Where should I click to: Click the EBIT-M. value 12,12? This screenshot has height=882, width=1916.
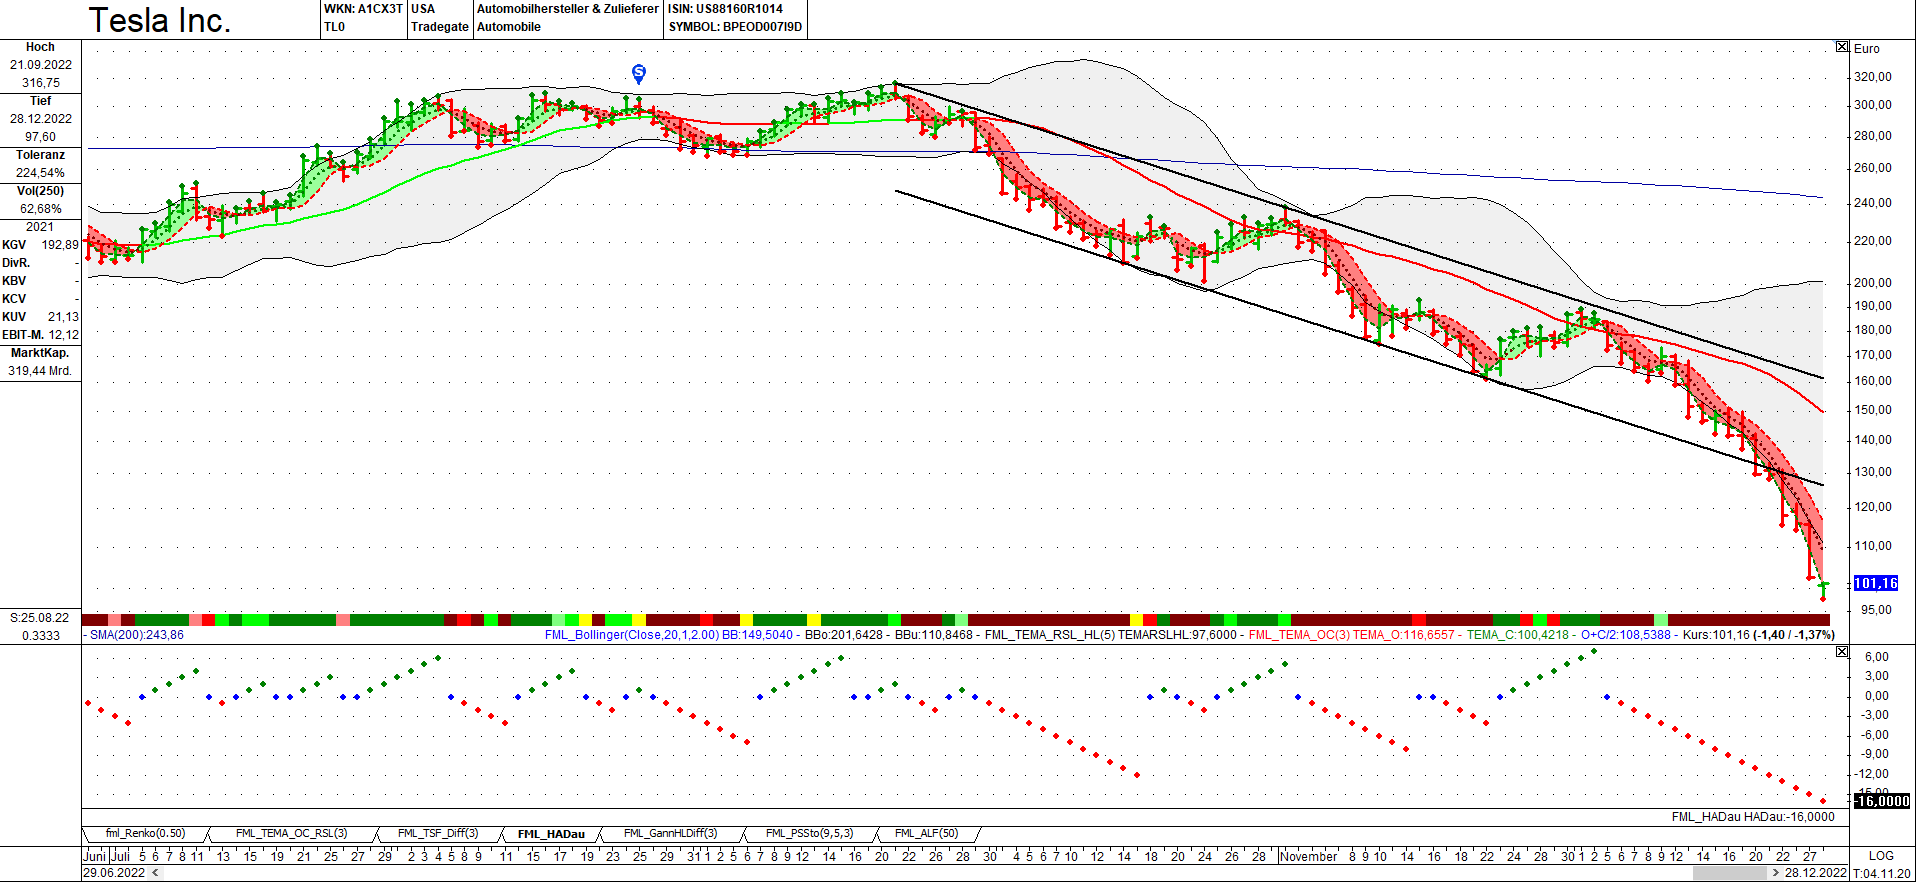pos(63,335)
